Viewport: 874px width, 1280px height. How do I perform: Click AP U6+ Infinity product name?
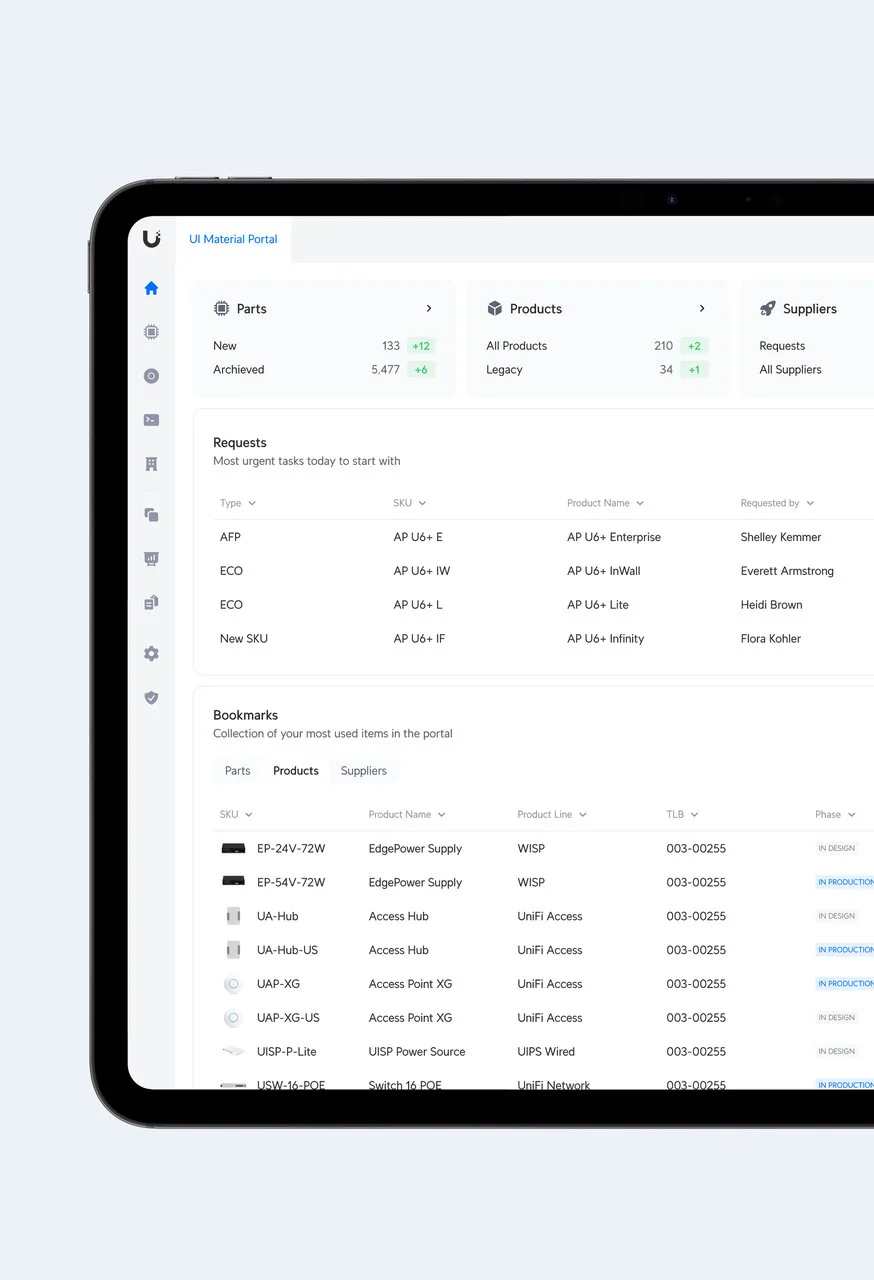point(606,639)
